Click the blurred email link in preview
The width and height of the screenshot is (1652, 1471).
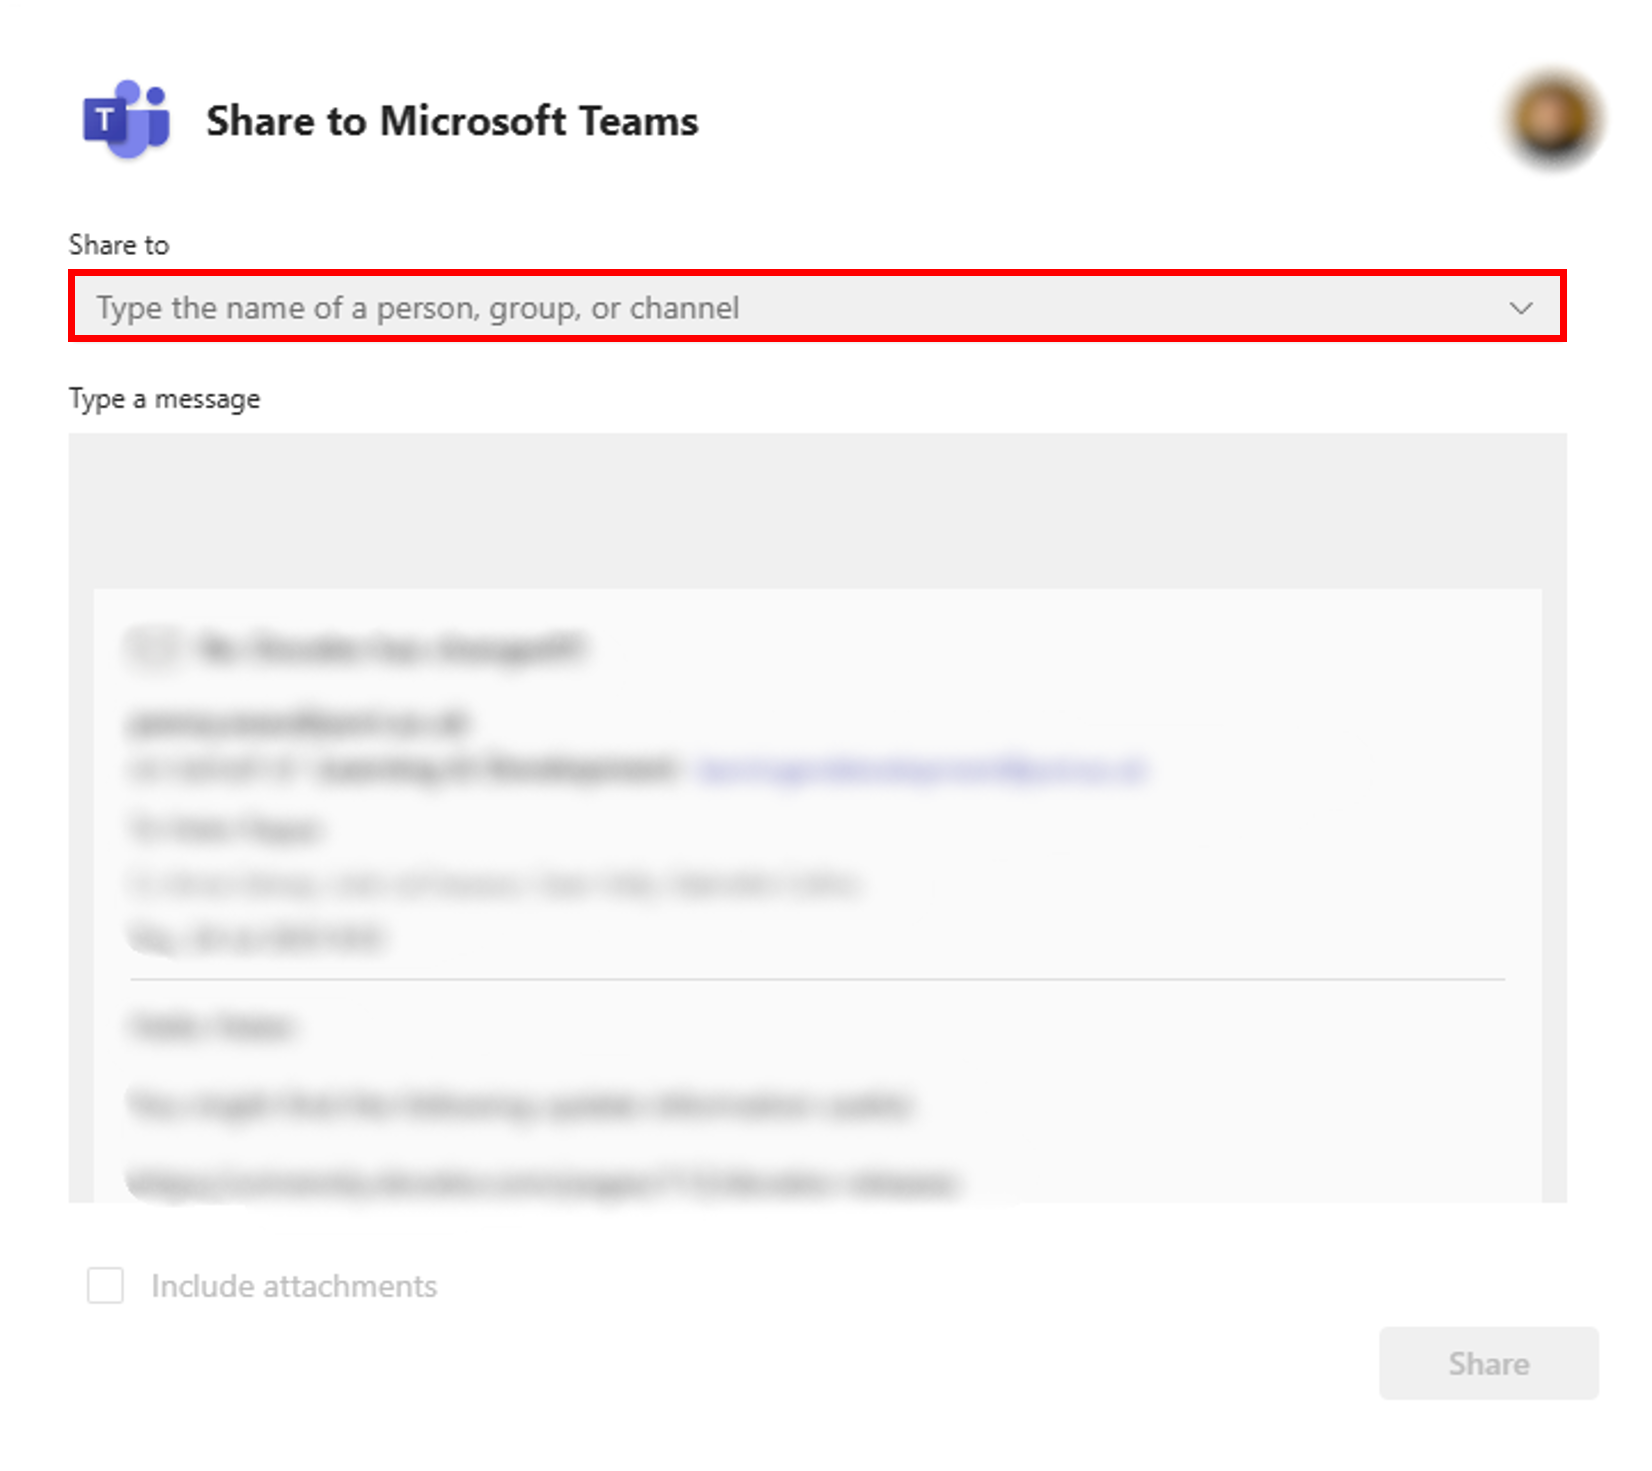tap(921, 770)
